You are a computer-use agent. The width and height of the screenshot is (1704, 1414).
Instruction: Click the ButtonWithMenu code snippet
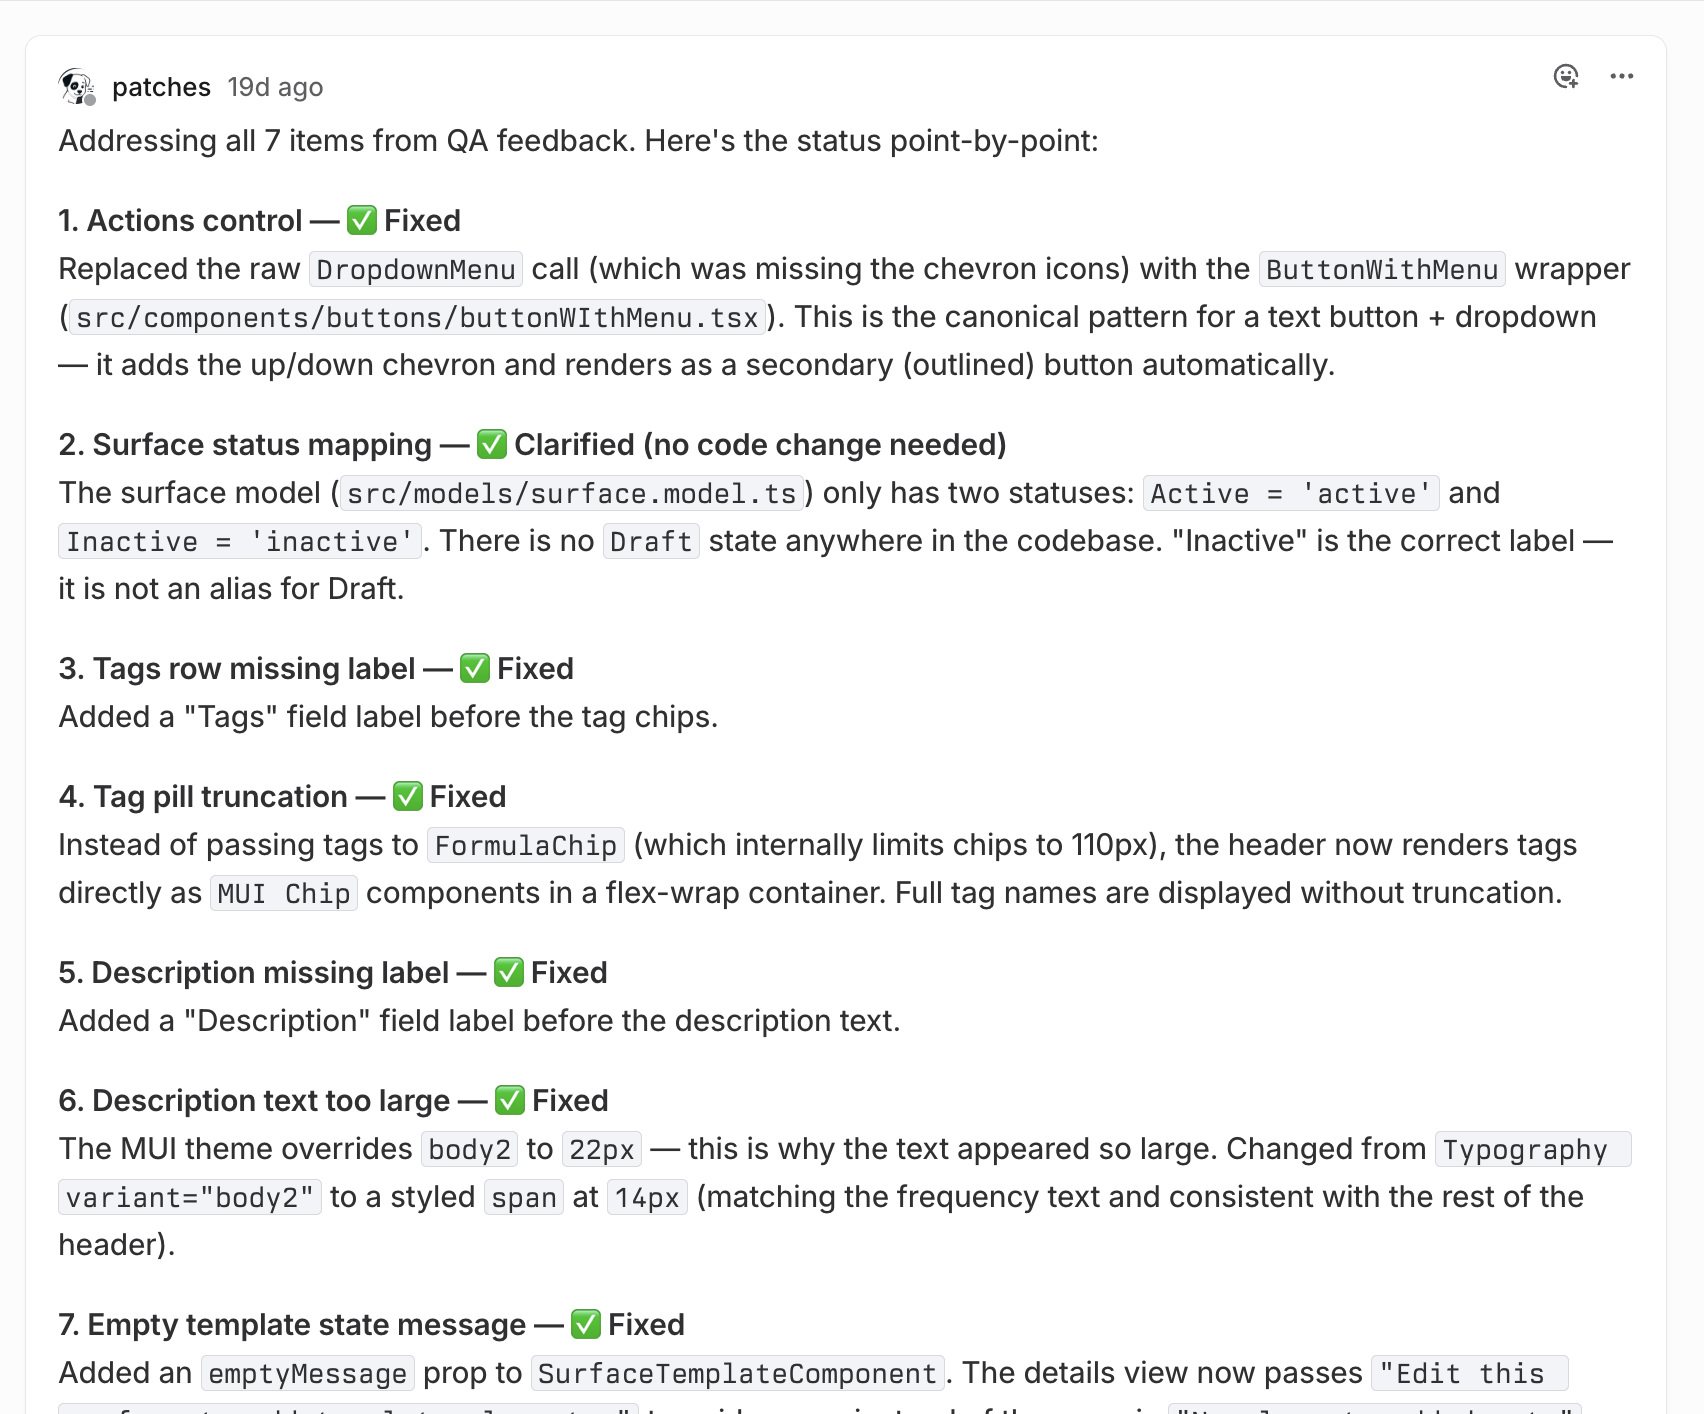click(1382, 269)
